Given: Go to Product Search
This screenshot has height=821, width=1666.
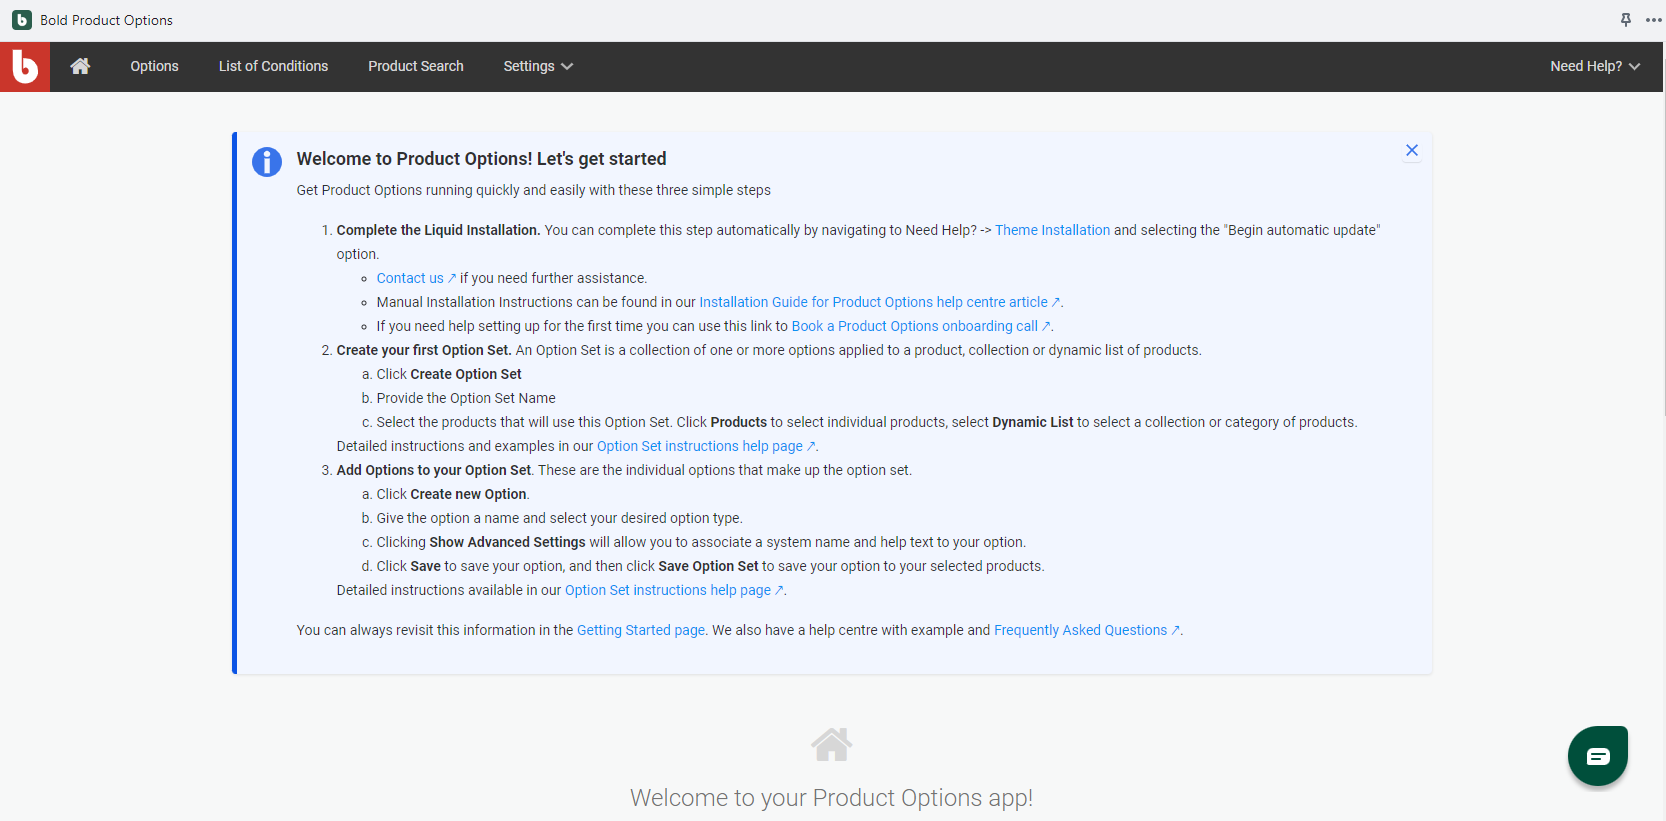Looking at the screenshot, I should point(415,66).
